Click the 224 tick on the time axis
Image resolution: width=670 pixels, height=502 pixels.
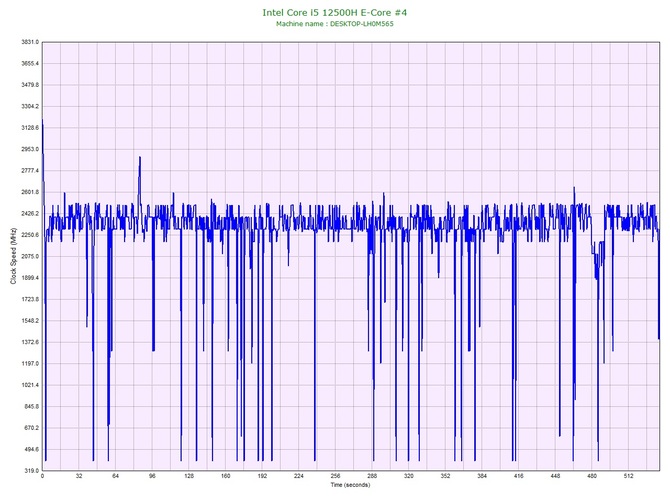pyautogui.click(x=299, y=476)
